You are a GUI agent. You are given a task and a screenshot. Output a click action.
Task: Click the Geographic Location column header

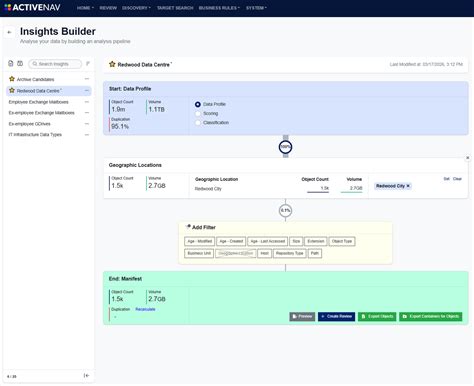(x=216, y=179)
